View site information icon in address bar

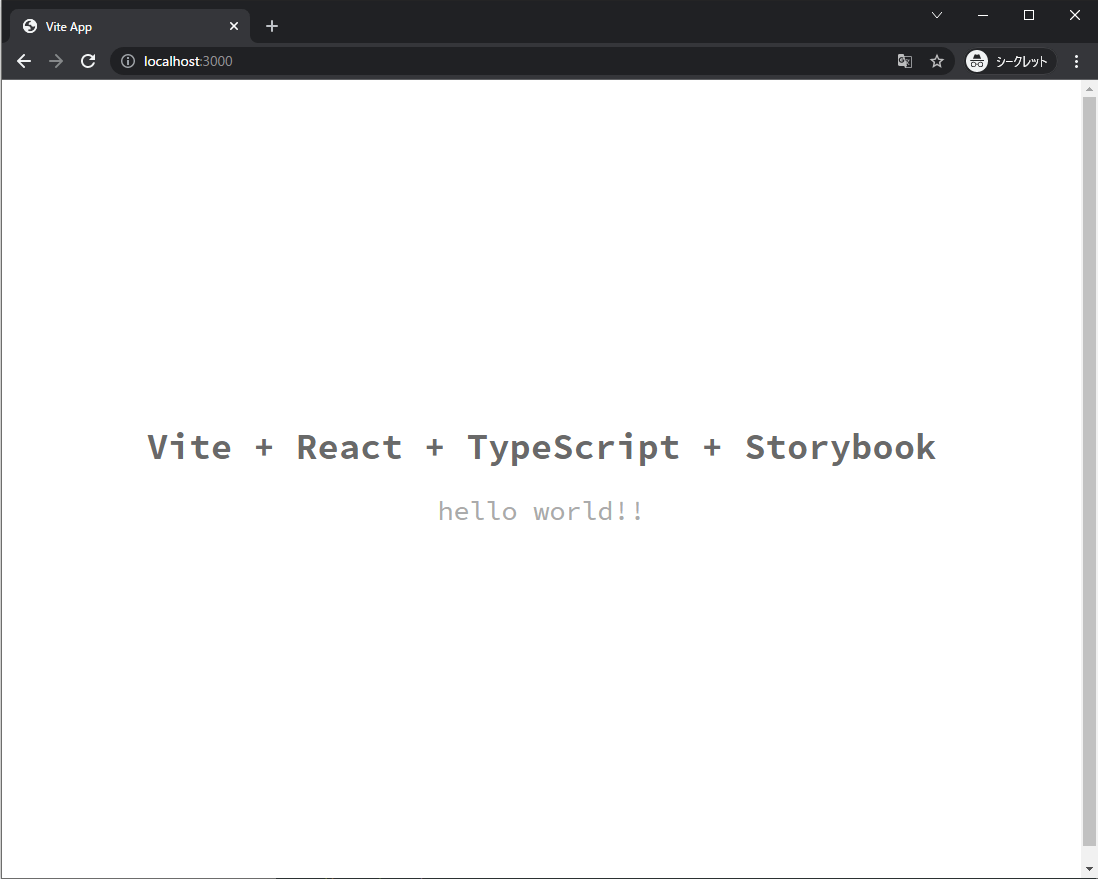pyautogui.click(x=128, y=62)
